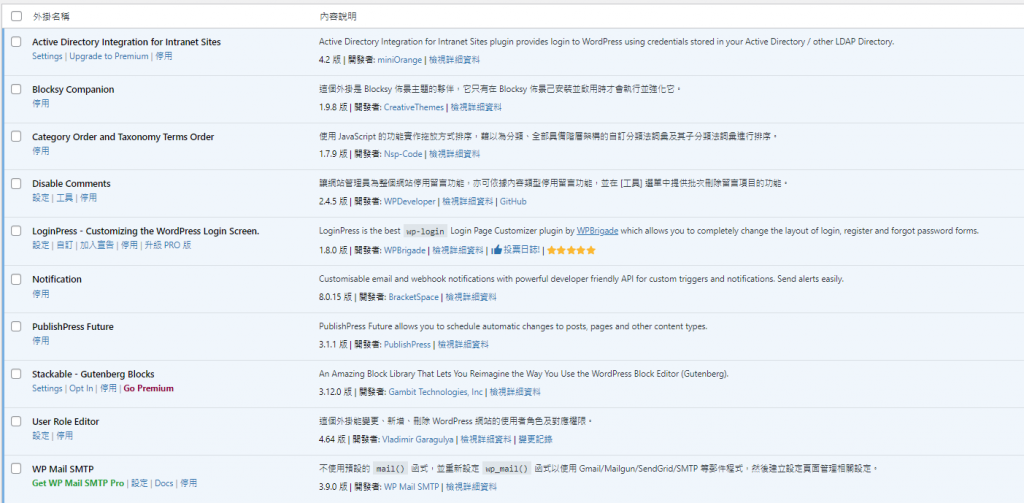Screen dimensions: 1024x503
Task: Check the Blocksy Companion checkbox
Action: [16, 89]
